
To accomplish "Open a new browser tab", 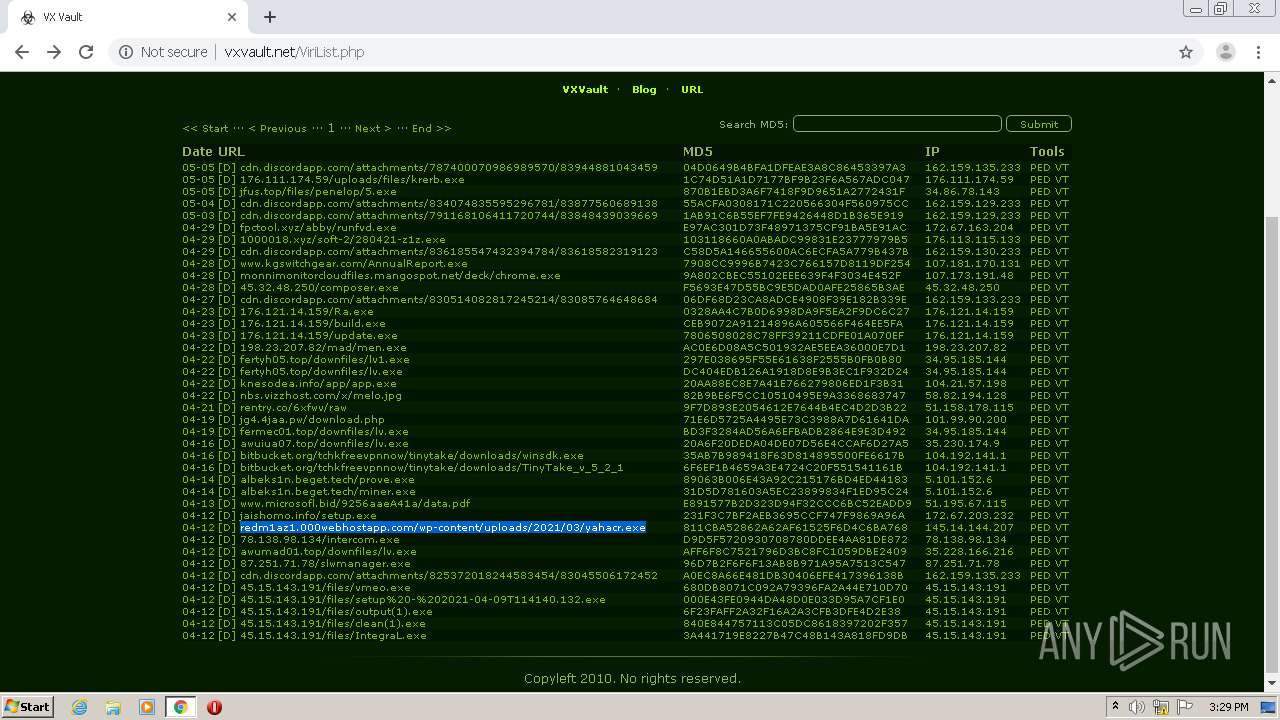I will tap(269, 17).
